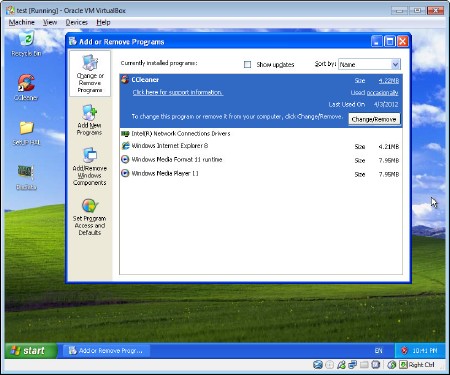
Task: Click Add or Remove Programs taskbar button
Action: 106,351
